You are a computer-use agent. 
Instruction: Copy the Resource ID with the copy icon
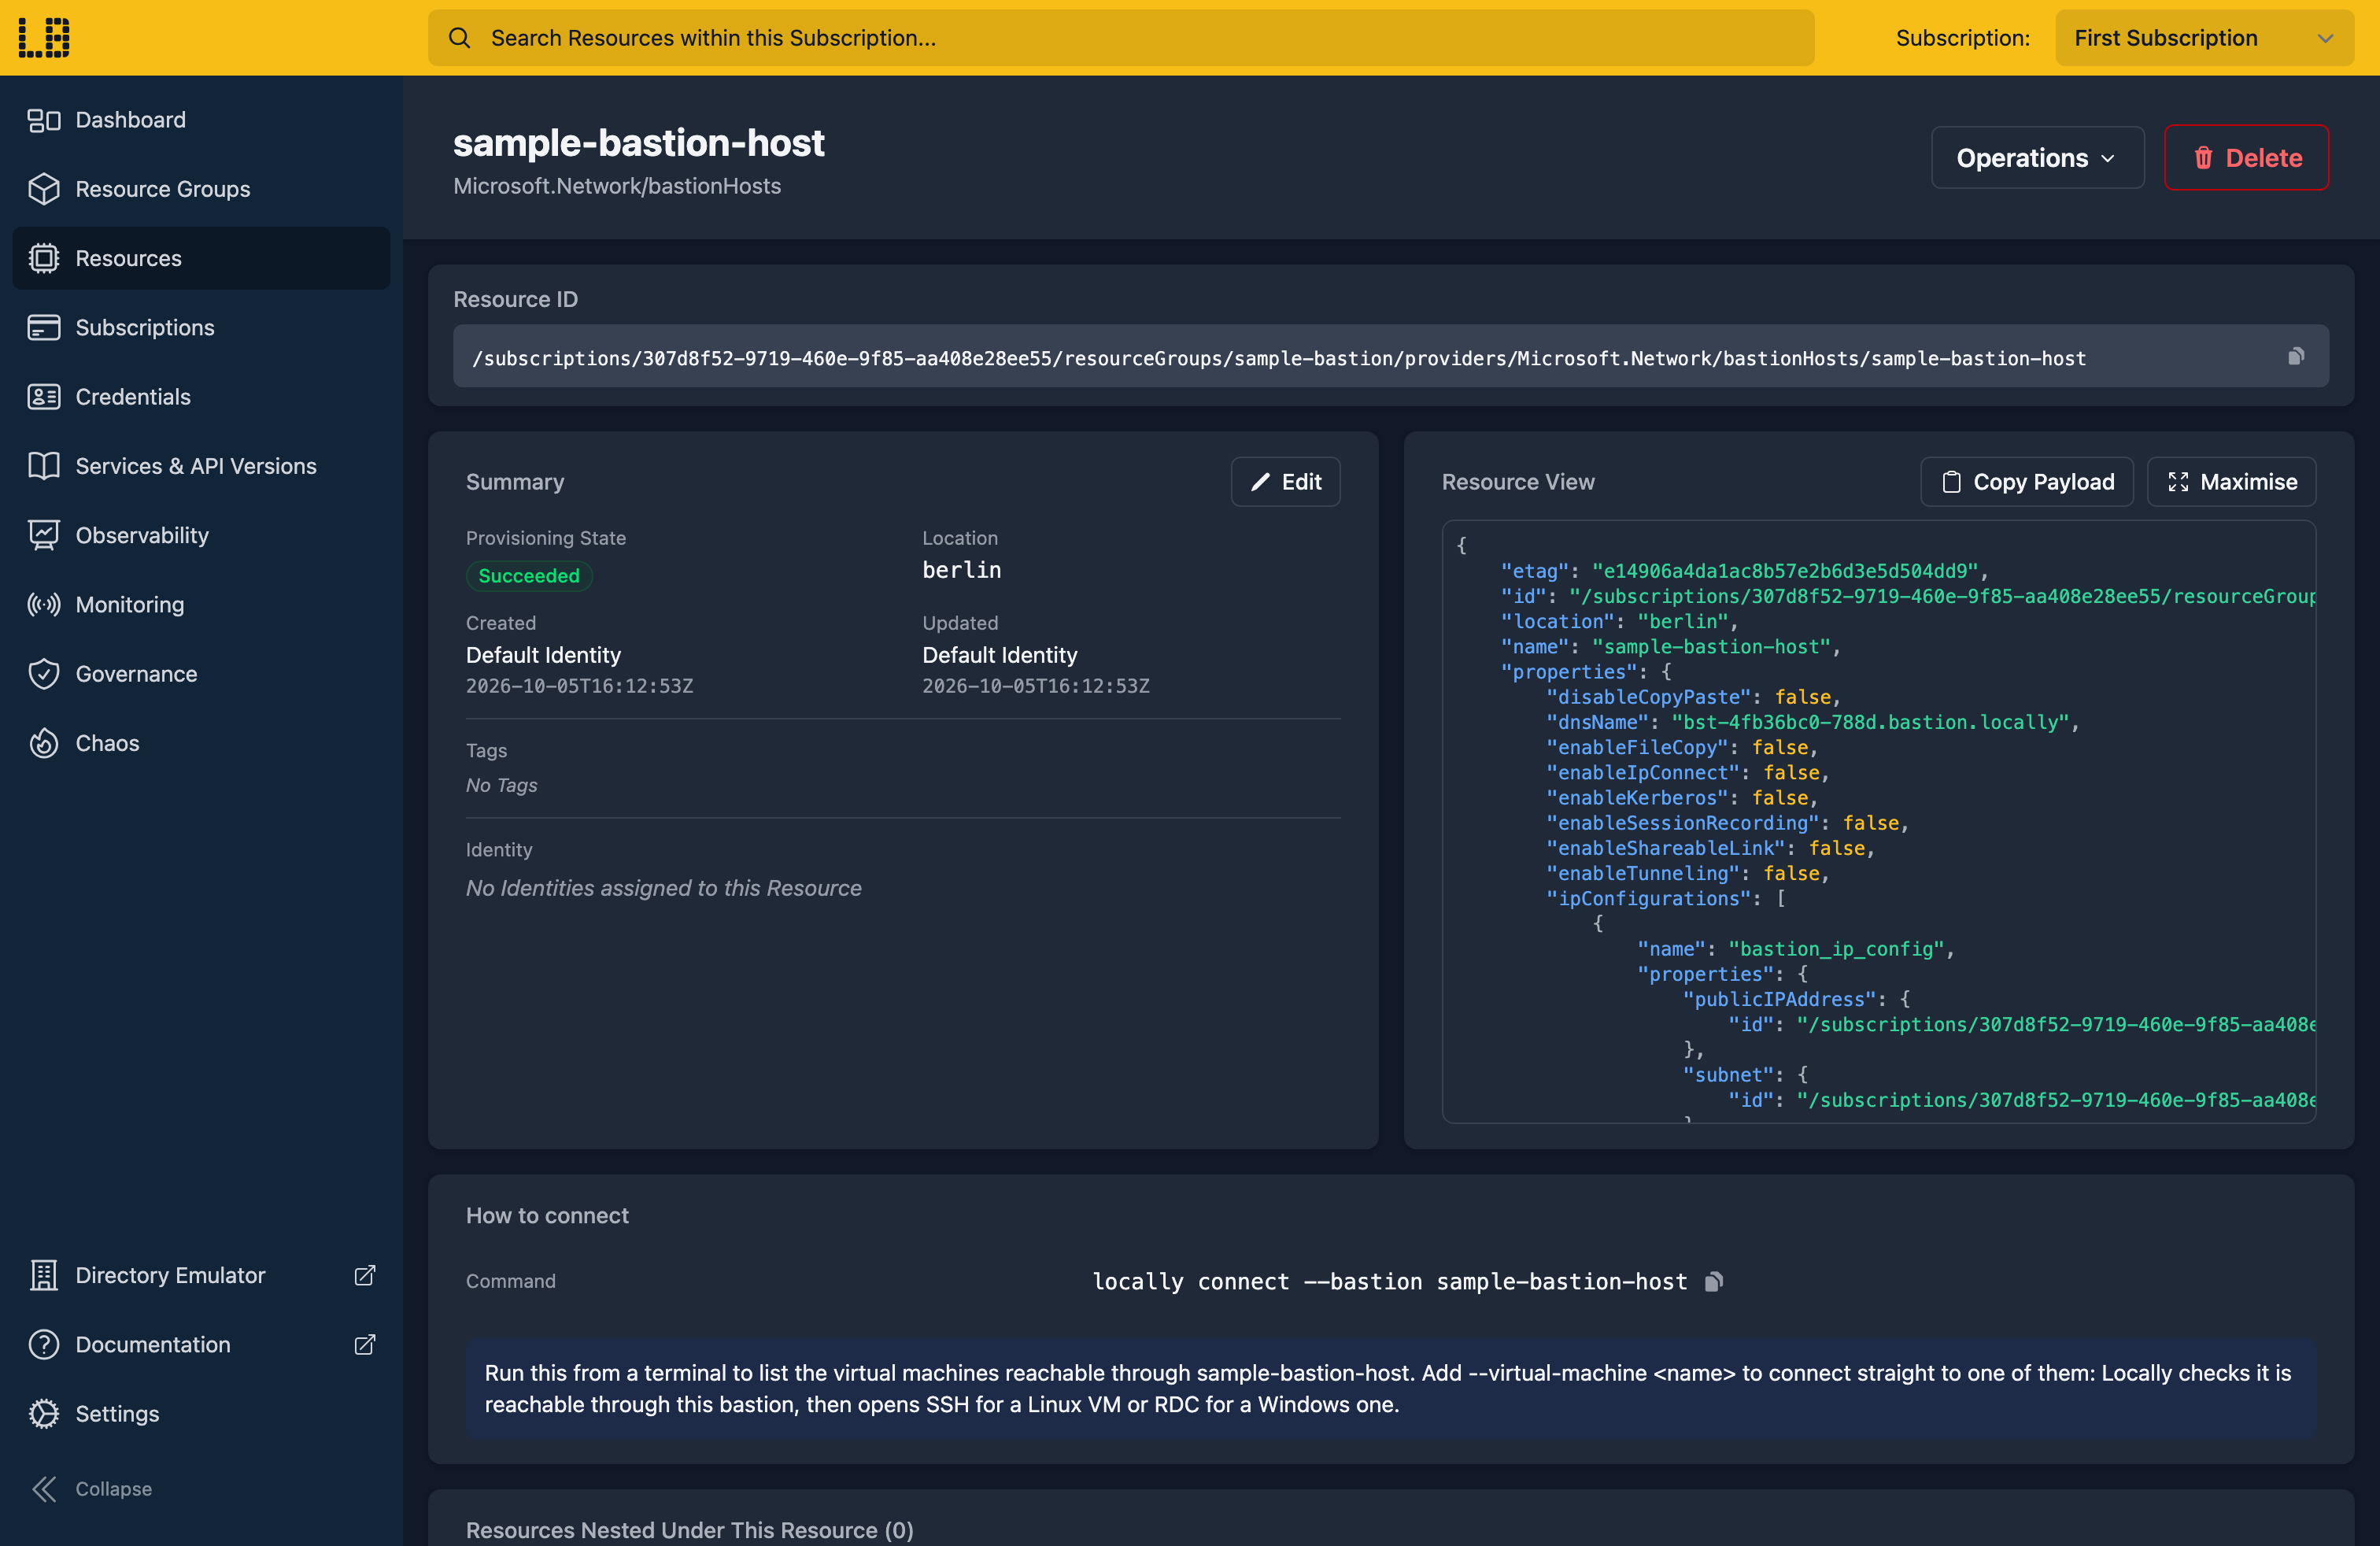pos(2296,357)
